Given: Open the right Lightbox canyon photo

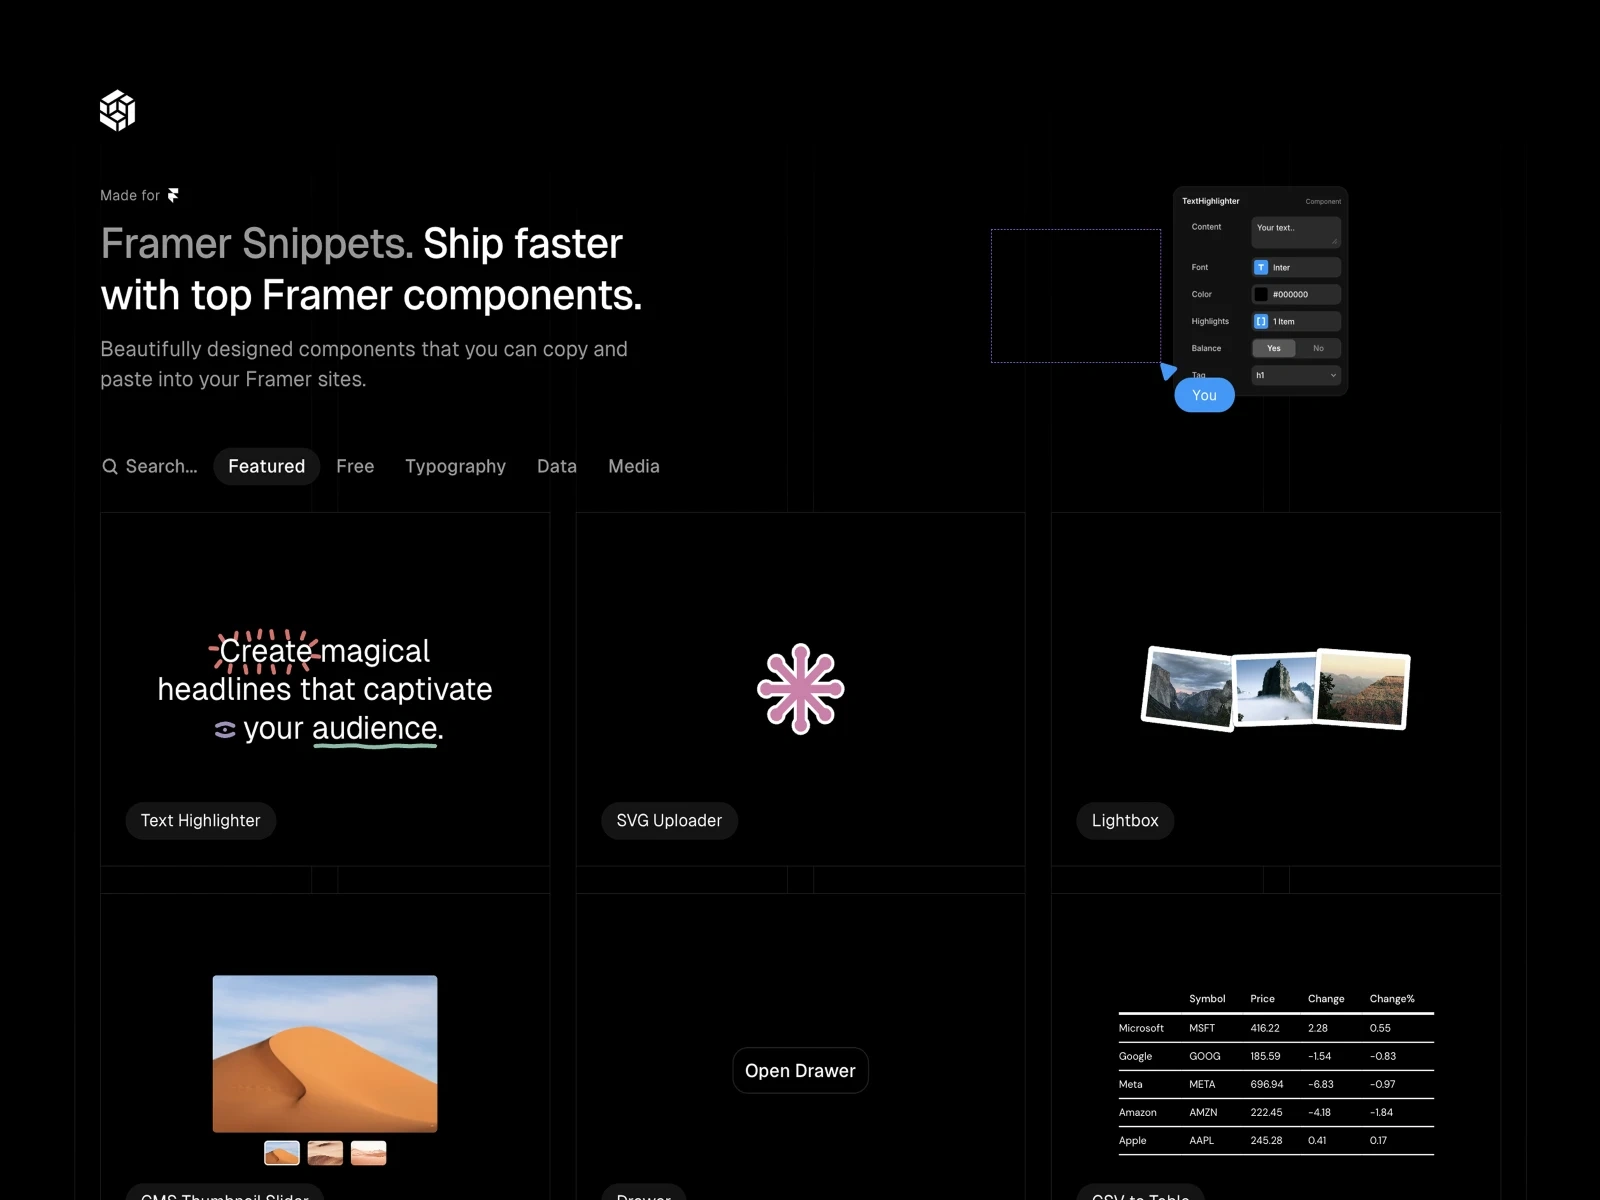Looking at the screenshot, I should (x=1363, y=689).
